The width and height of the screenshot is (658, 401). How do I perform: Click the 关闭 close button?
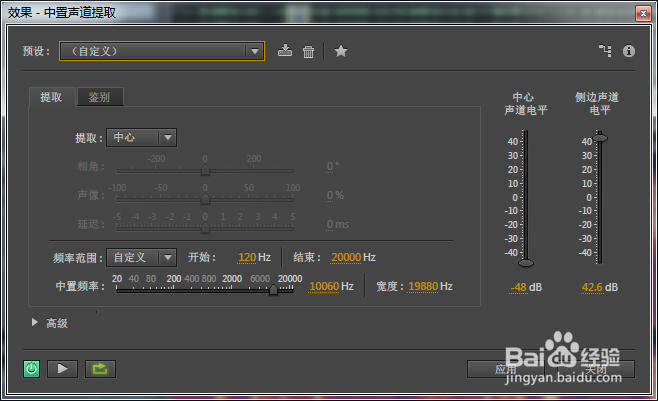click(x=596, y=369)
